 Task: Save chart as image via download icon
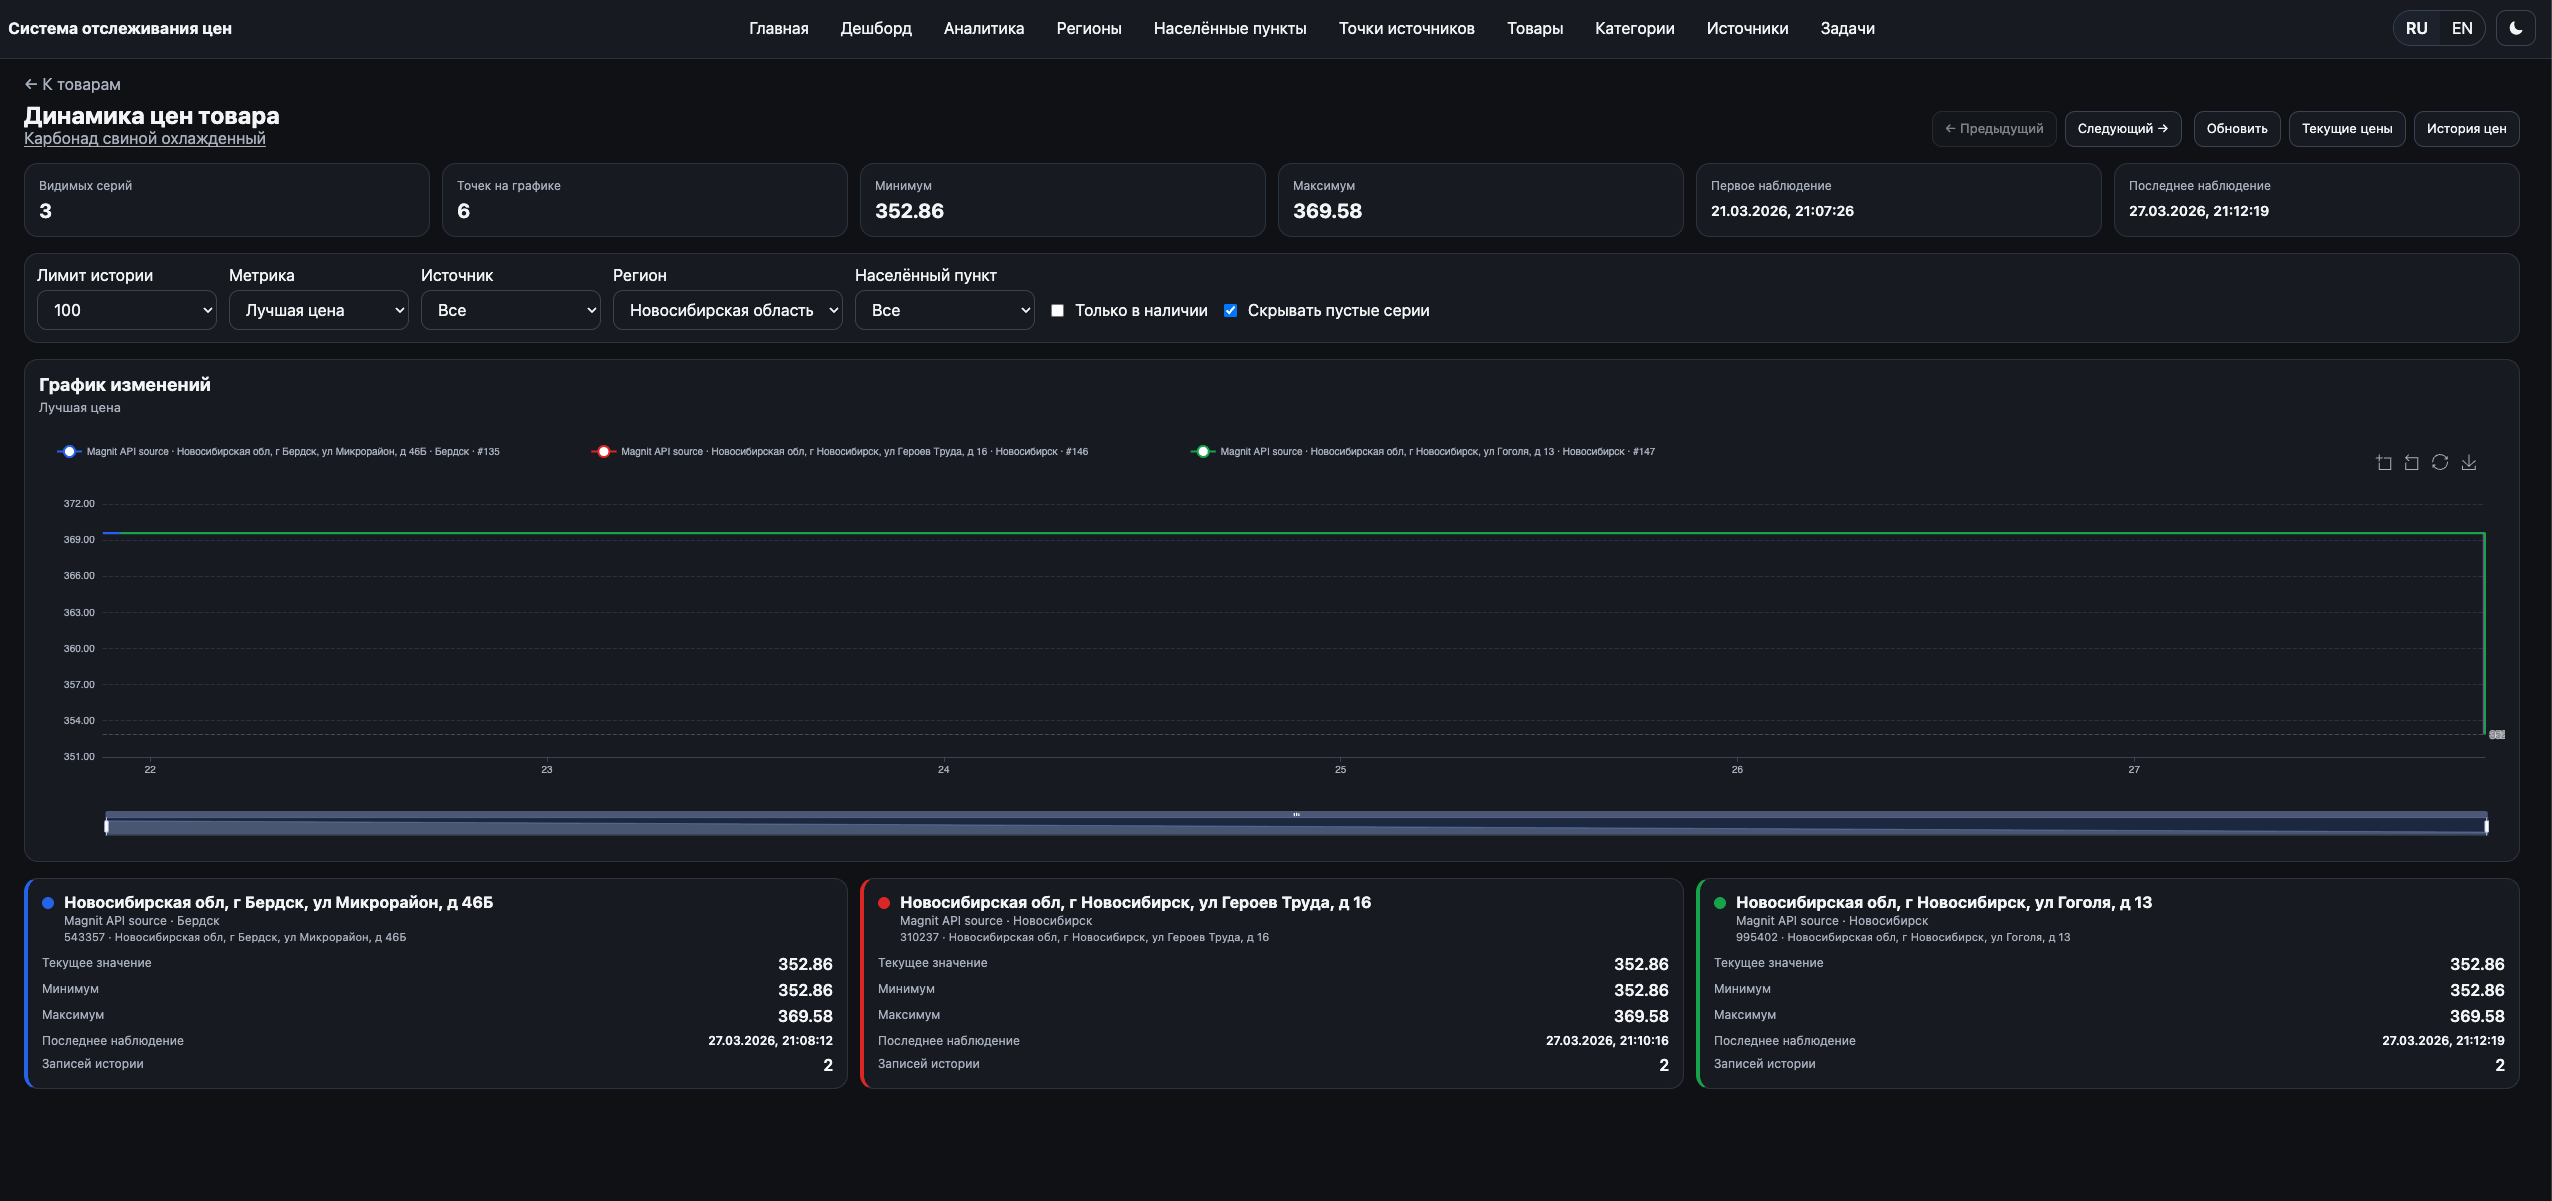[x=2469, y=462]
